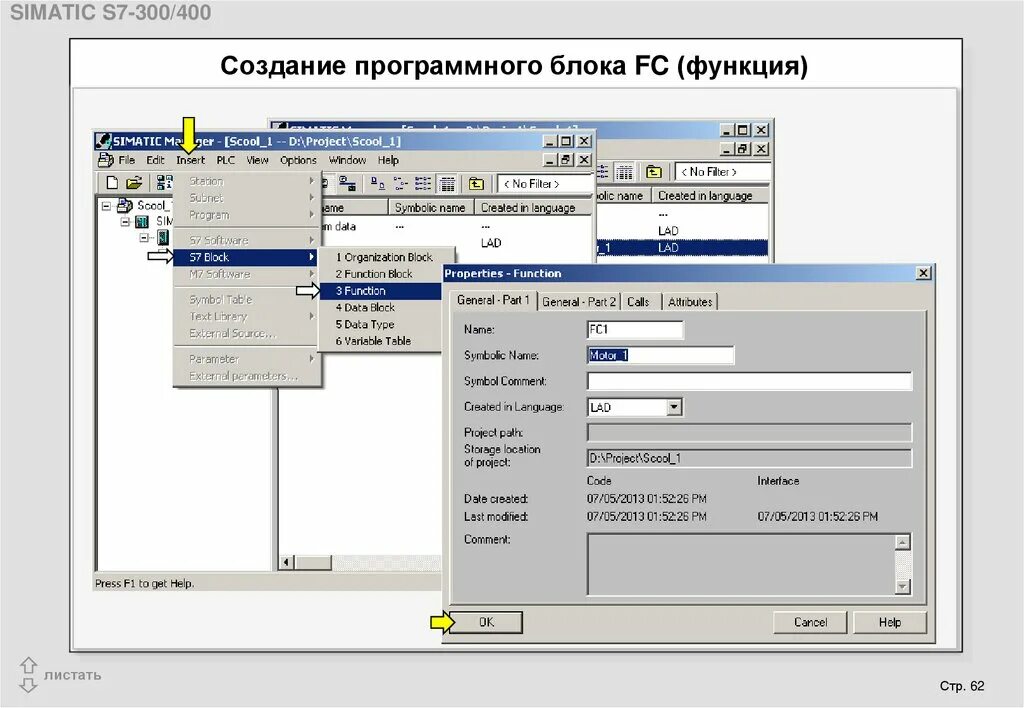Click the Name field containing FC1
The height and width of the screenshot is (708, 1024).
[x=635, y=330]
